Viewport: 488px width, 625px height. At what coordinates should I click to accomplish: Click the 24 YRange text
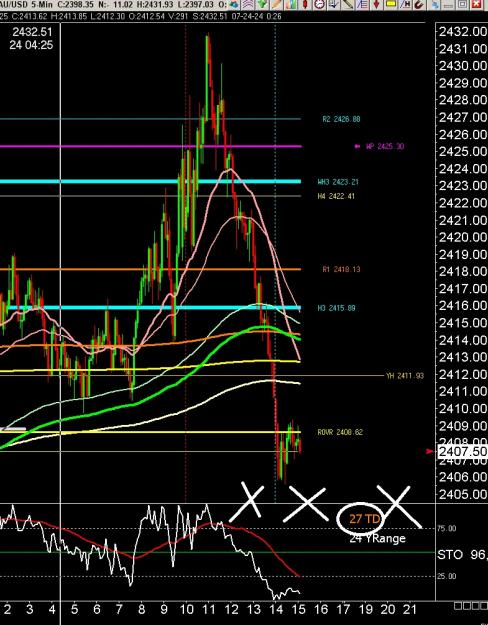click(377, 538)
